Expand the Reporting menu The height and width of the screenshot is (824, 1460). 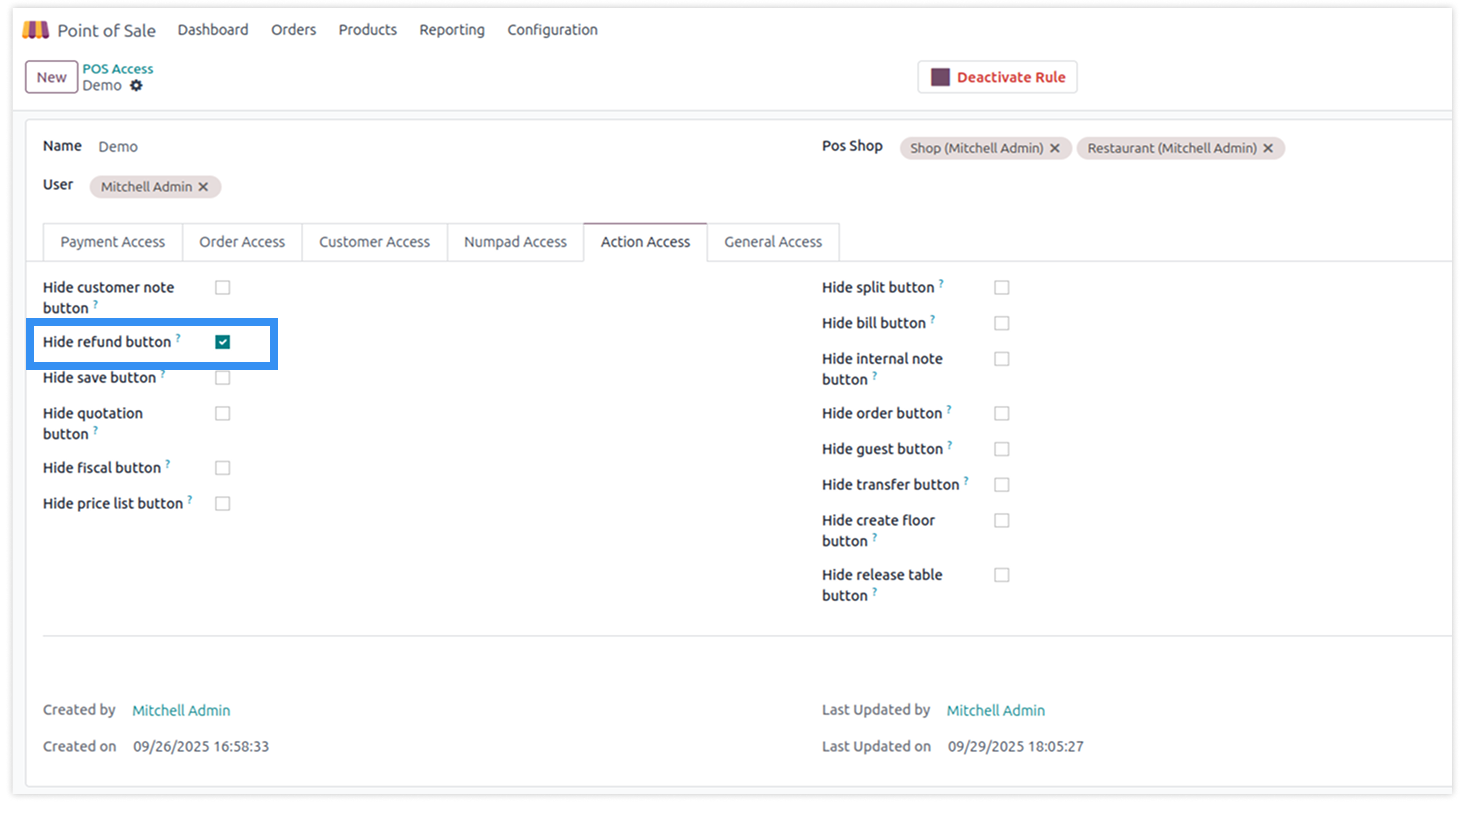[451, 30]
